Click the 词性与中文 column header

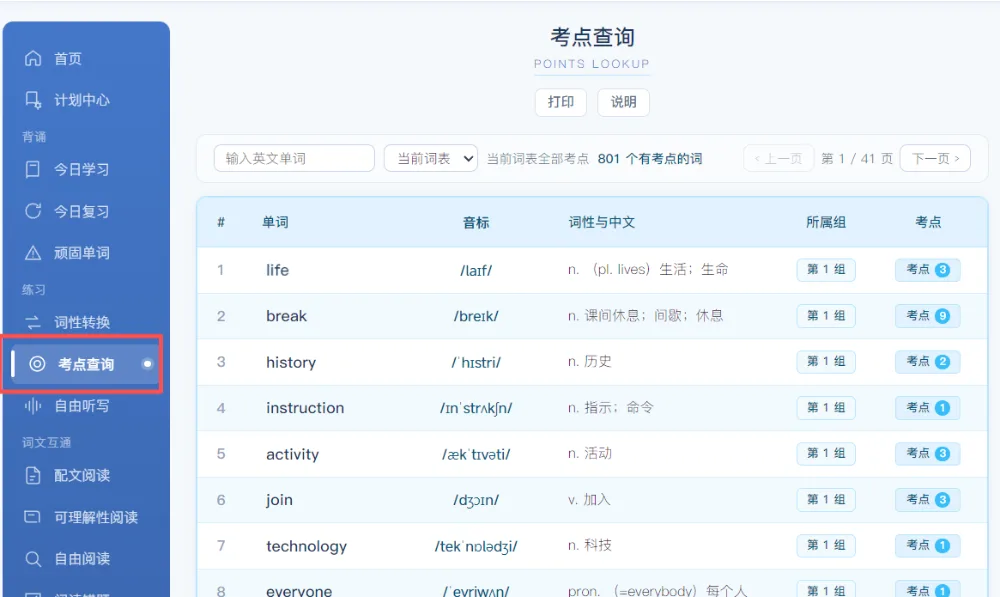(601, 222)
